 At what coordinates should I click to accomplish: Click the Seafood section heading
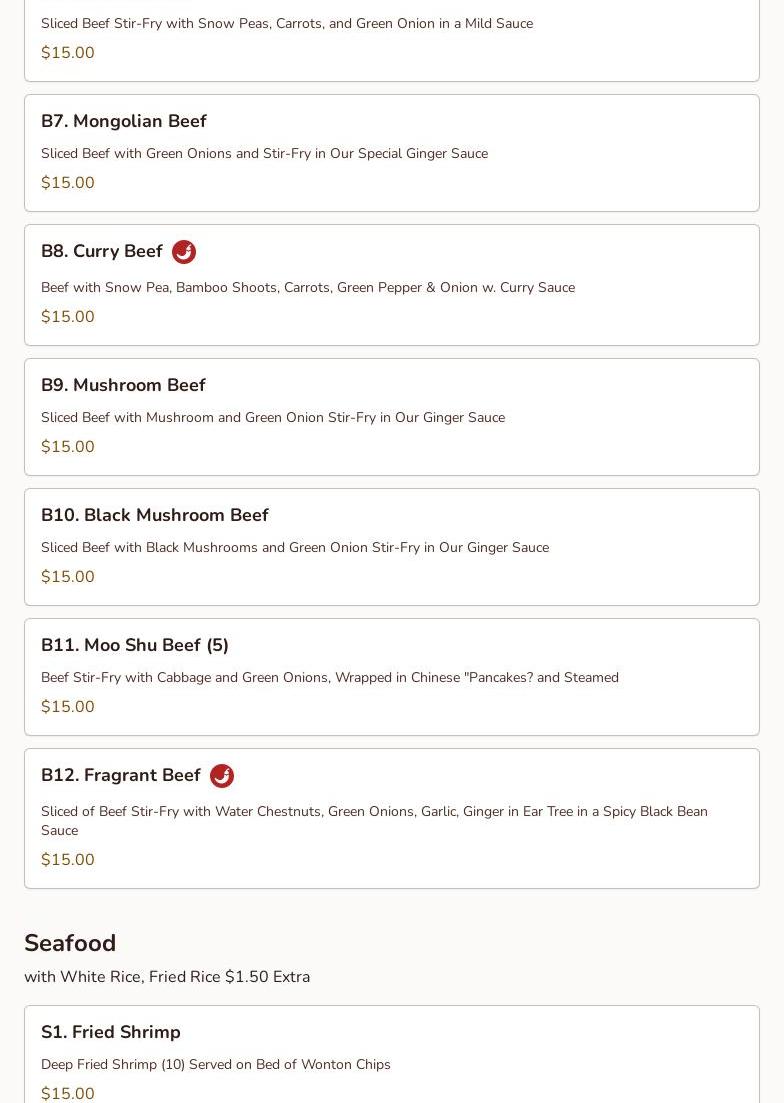coord(70,943)
